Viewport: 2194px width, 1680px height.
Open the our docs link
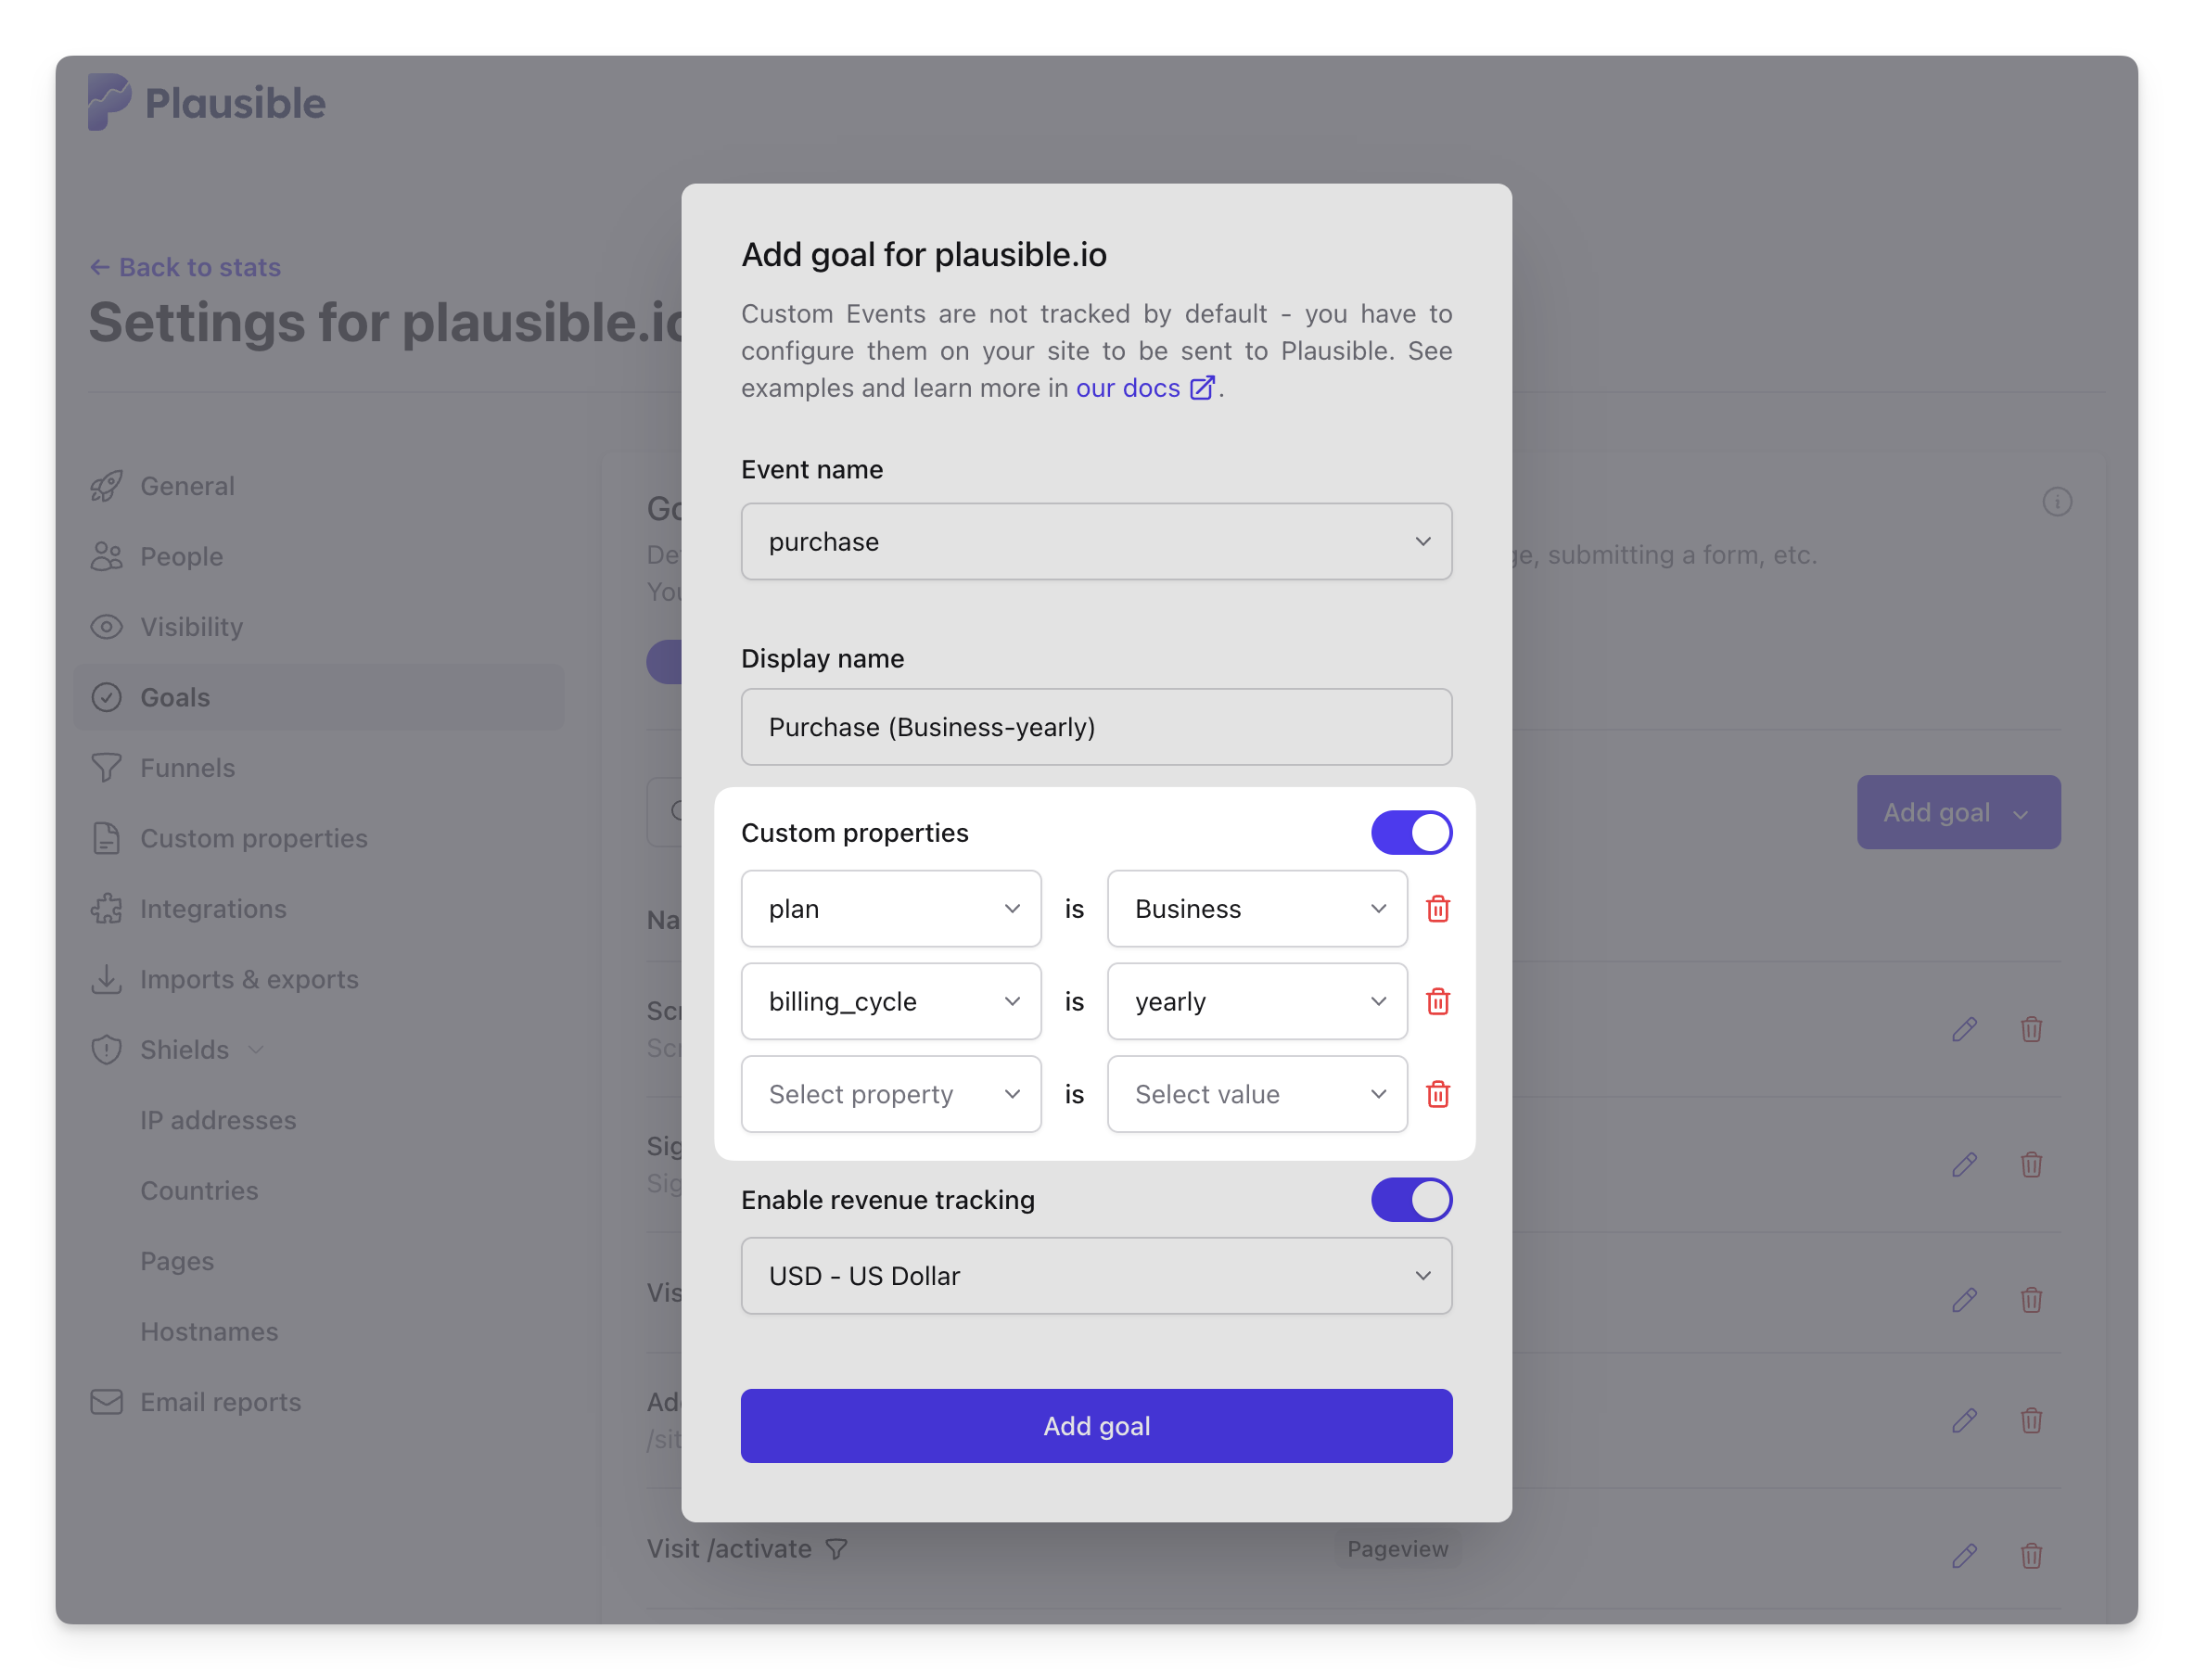(1126, 388)
